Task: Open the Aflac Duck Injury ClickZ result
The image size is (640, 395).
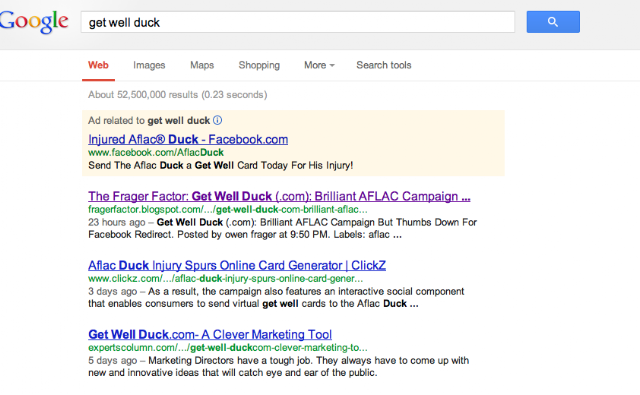Action: tap(237, 266)
